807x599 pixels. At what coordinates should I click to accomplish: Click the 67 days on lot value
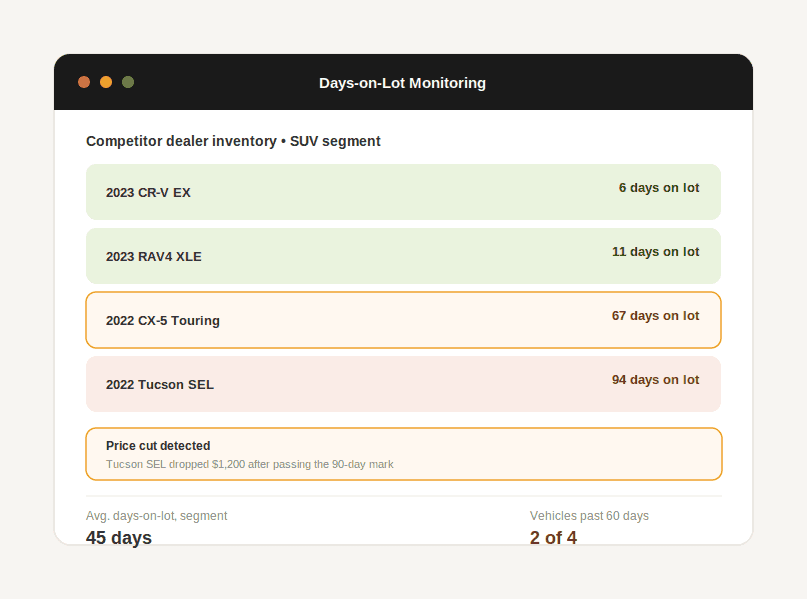(x=655, y=315)
